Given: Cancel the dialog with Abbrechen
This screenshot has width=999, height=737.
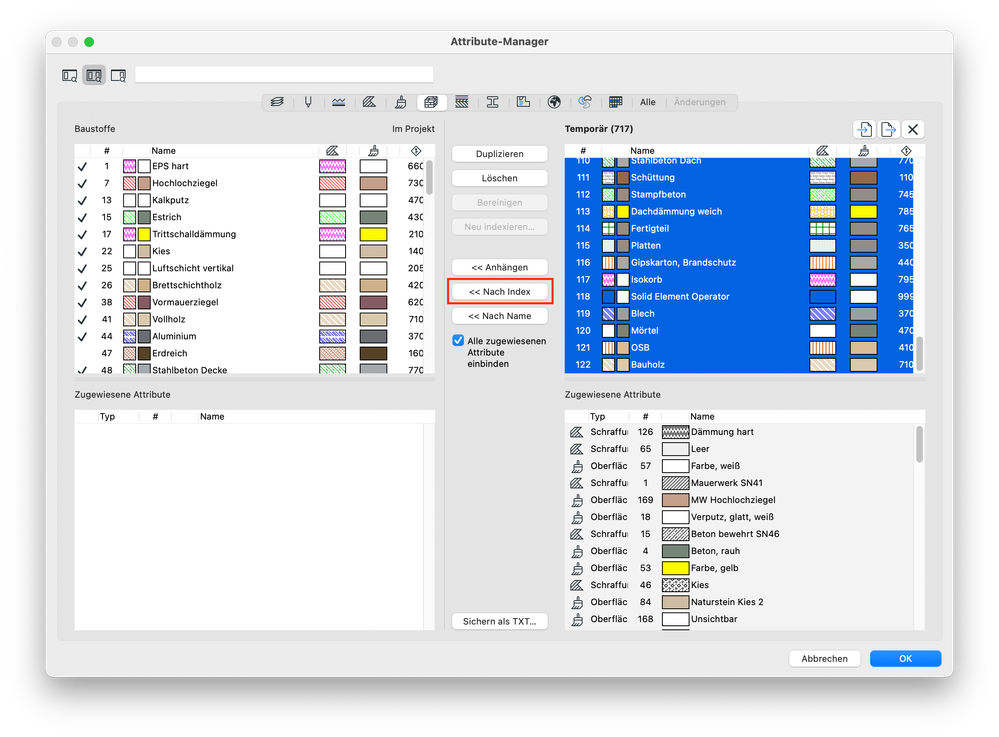Looking at the screenshot, I should (824, 659).
